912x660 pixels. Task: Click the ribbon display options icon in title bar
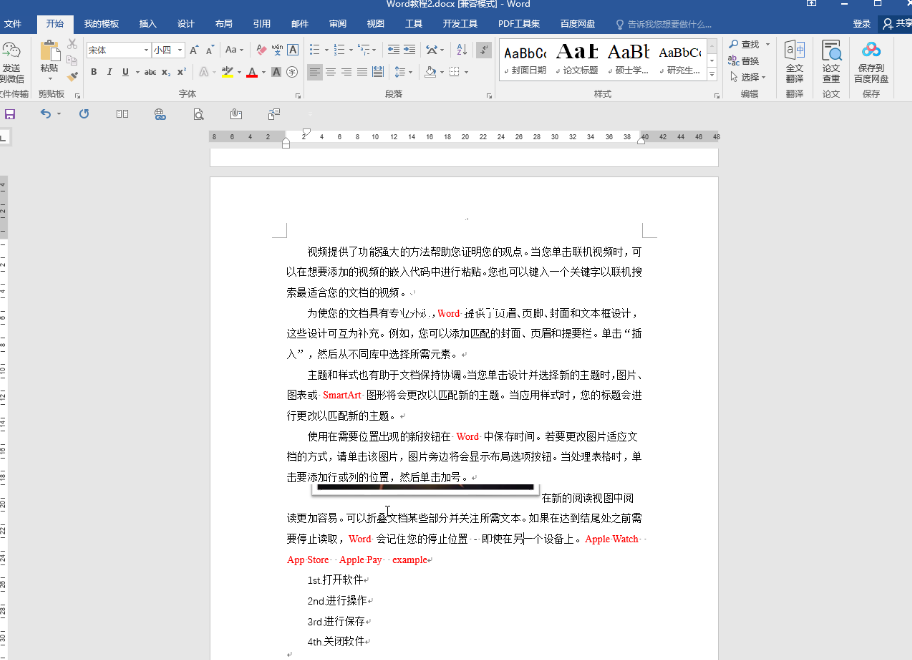(811, 3)
